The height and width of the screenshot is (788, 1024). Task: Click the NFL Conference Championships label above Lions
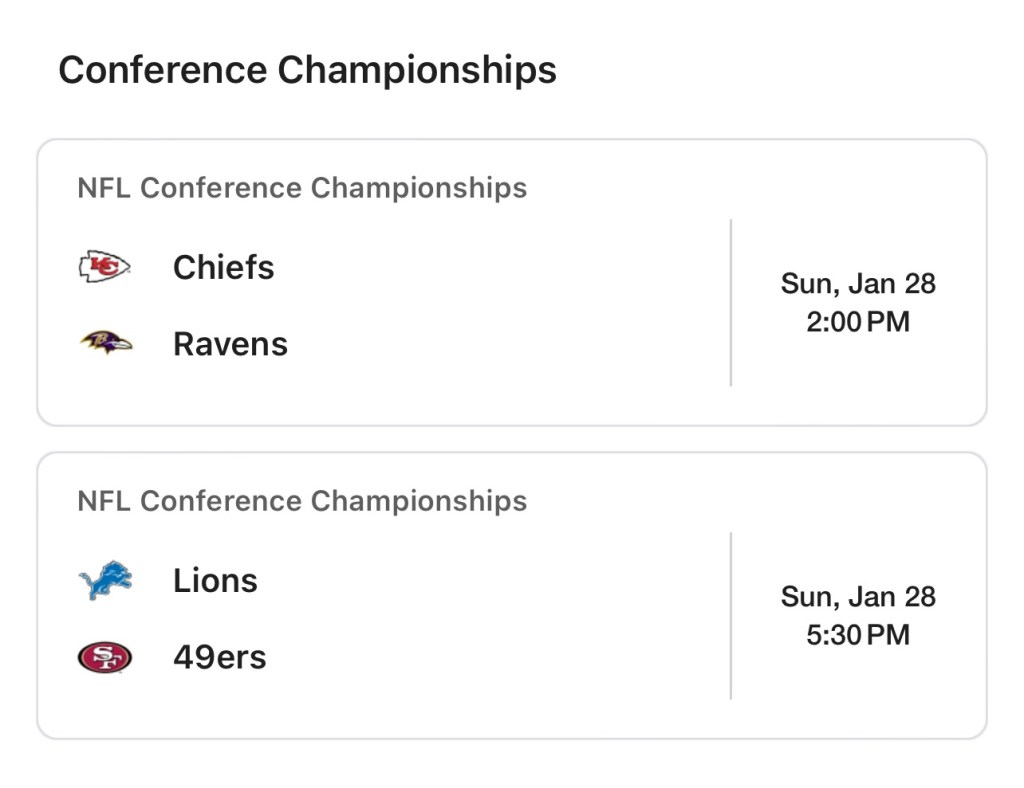[302, 501]
